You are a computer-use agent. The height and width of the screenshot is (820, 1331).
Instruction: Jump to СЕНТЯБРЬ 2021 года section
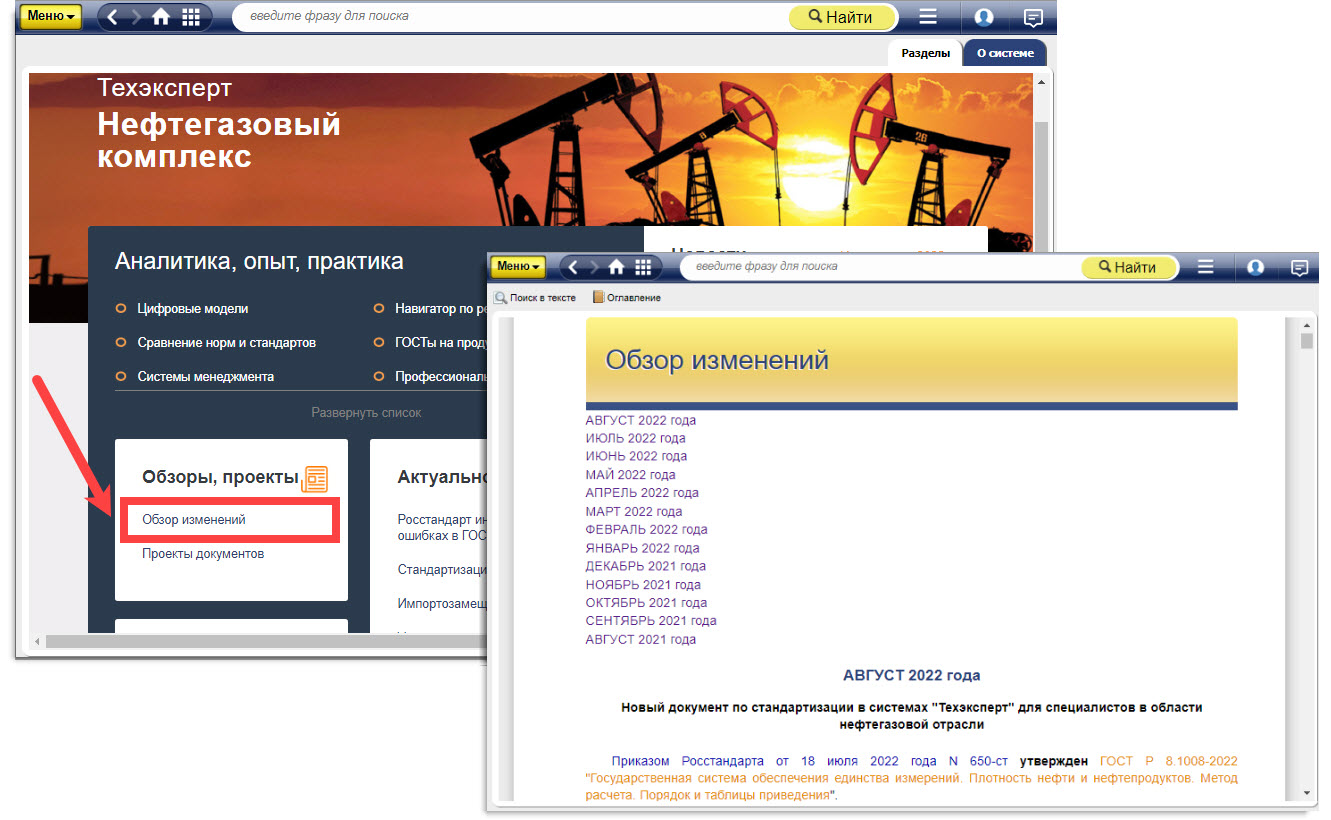(x=651, y=621)
